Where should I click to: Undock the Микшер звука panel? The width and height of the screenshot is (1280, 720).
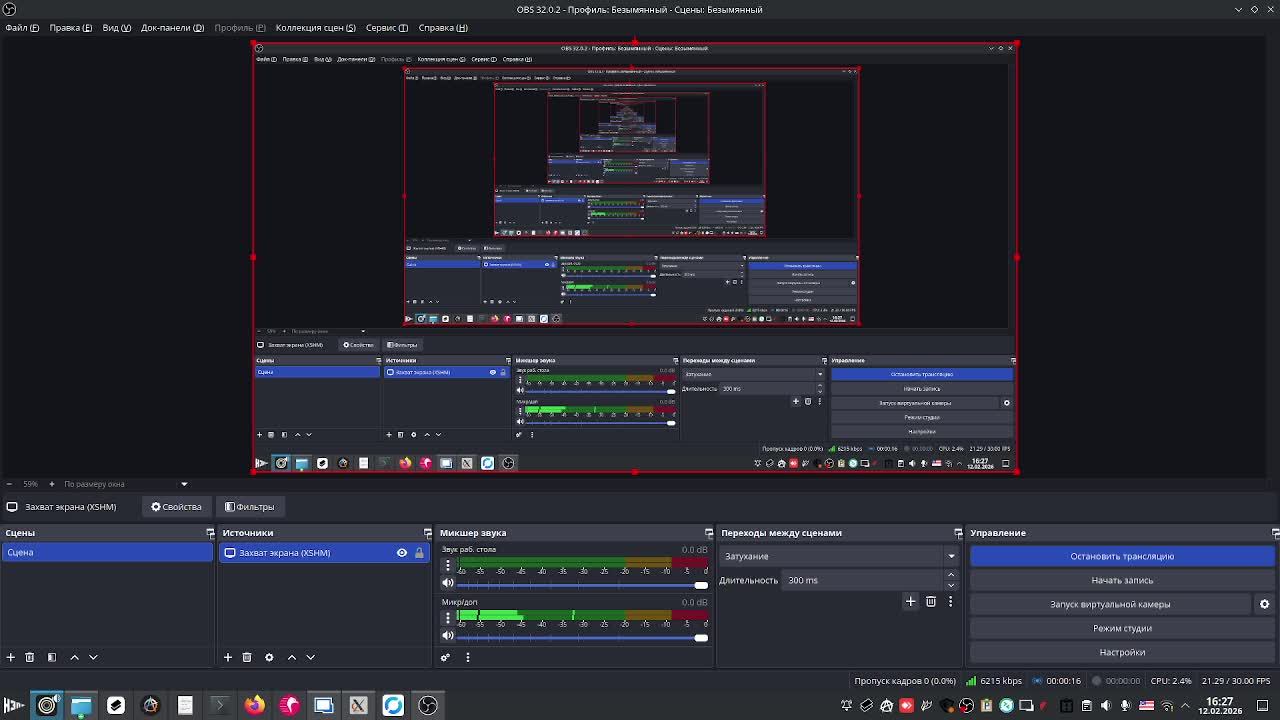(709, 533)
